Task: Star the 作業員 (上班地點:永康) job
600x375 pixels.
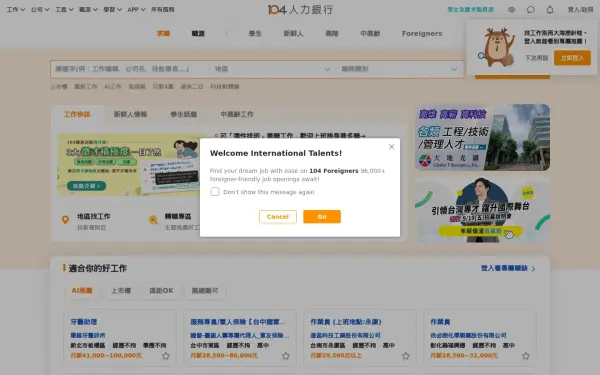Action: [x=406, y=356]
